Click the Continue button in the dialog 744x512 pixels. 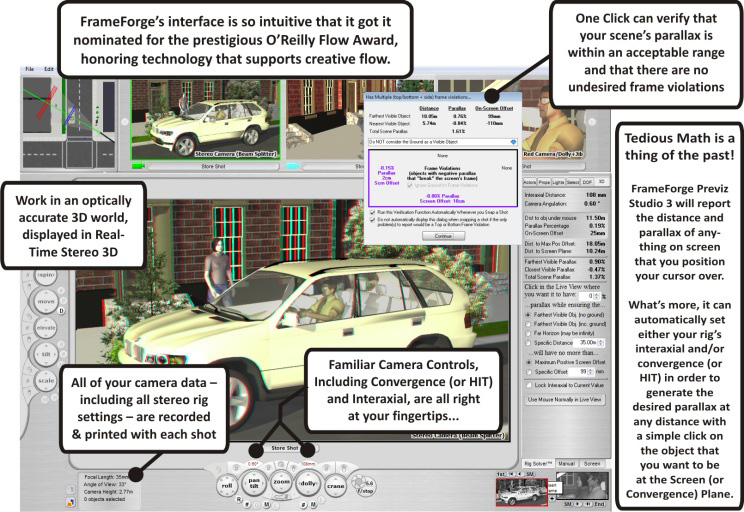pyautogui.click(x=443, y=236)
